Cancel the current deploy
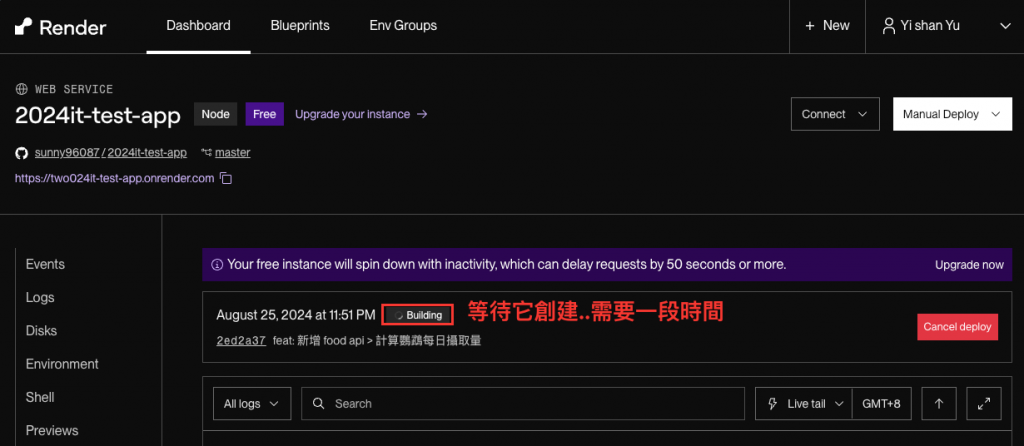This screenshot has height=446, width=1024. (x=957, y=327)
